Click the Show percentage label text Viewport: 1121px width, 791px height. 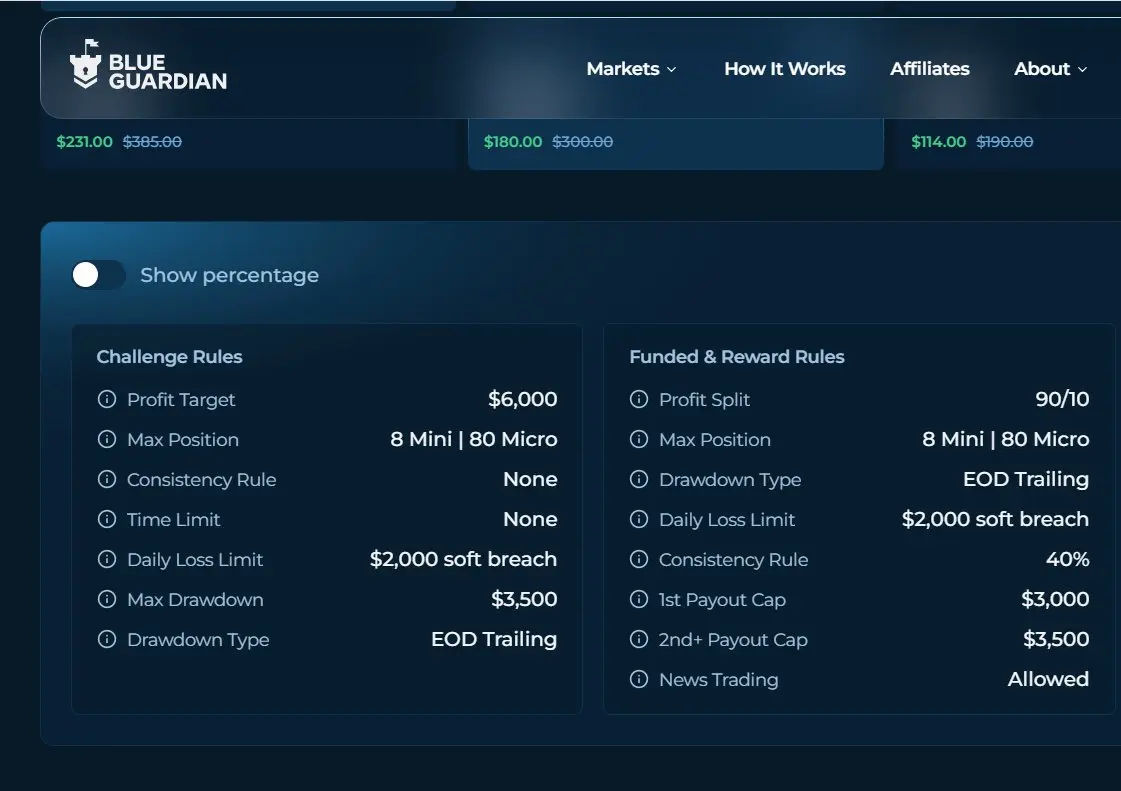(x=229, y=275)
